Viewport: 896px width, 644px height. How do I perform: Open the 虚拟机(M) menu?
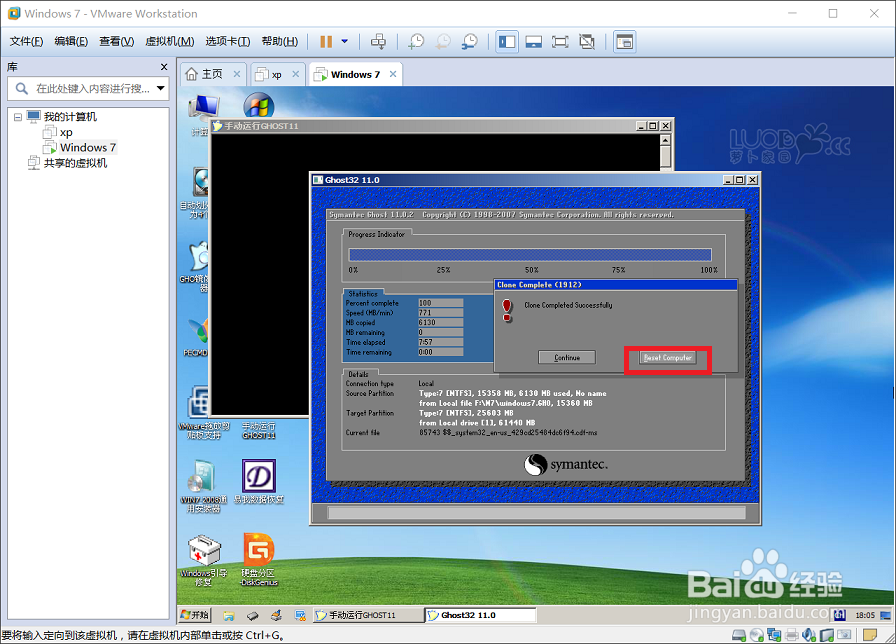point(169,41)
